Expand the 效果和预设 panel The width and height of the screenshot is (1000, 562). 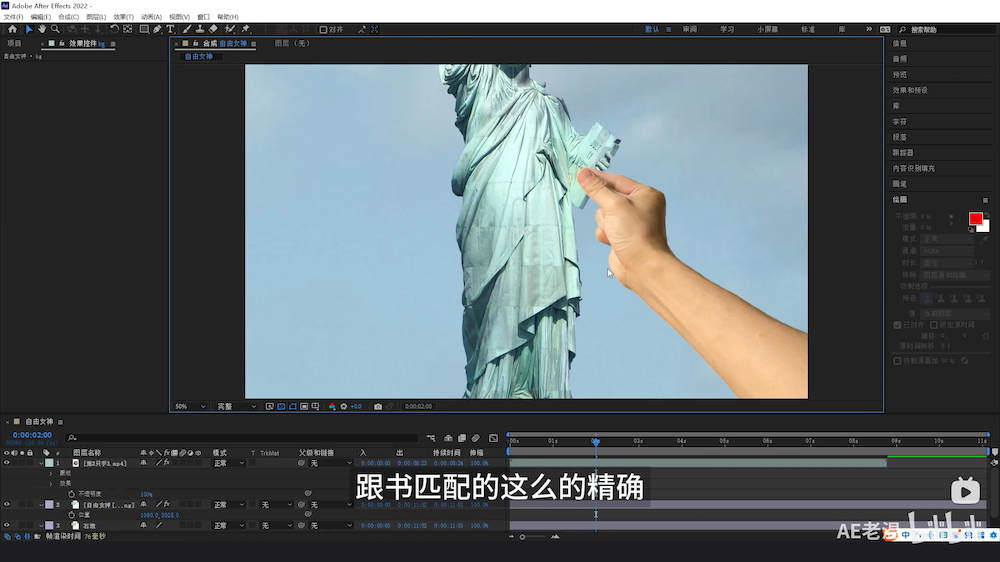910,91
